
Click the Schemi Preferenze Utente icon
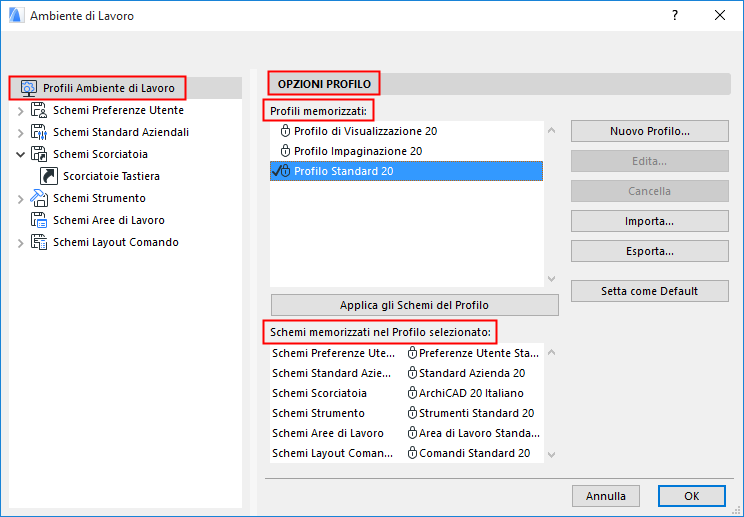point(39,110)
